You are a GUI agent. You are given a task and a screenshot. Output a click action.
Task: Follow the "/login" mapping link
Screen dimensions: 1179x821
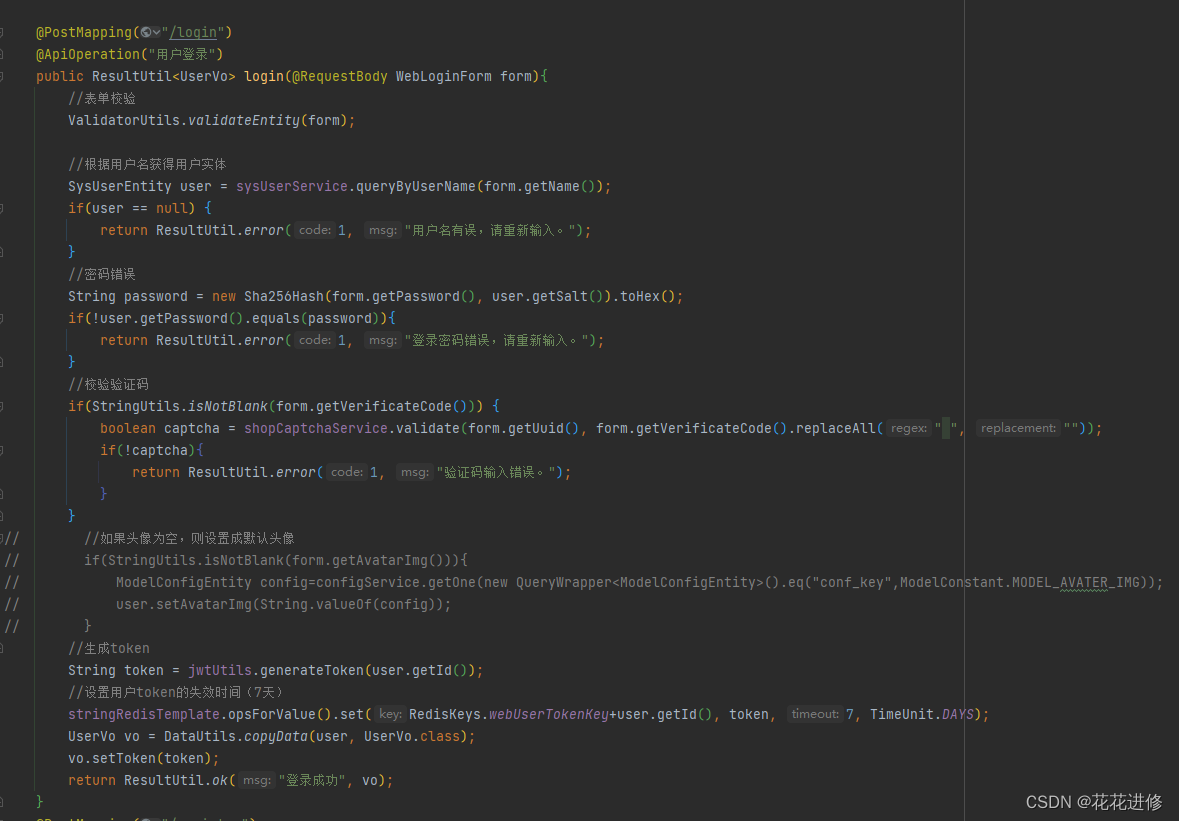tap(193, 32)
